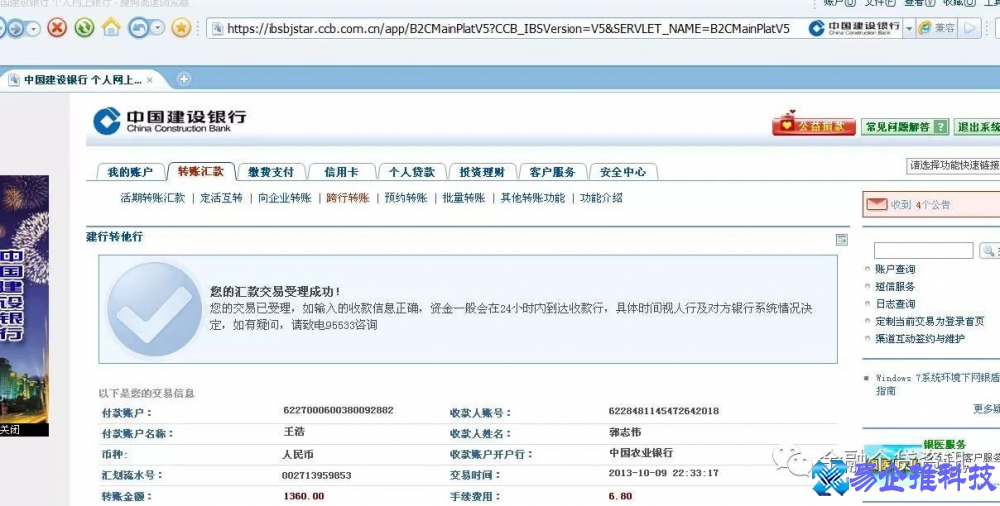Screen dimensions: 1000x506
Task: Open 账户查询 sidebar link
Action: pos(895,269)
